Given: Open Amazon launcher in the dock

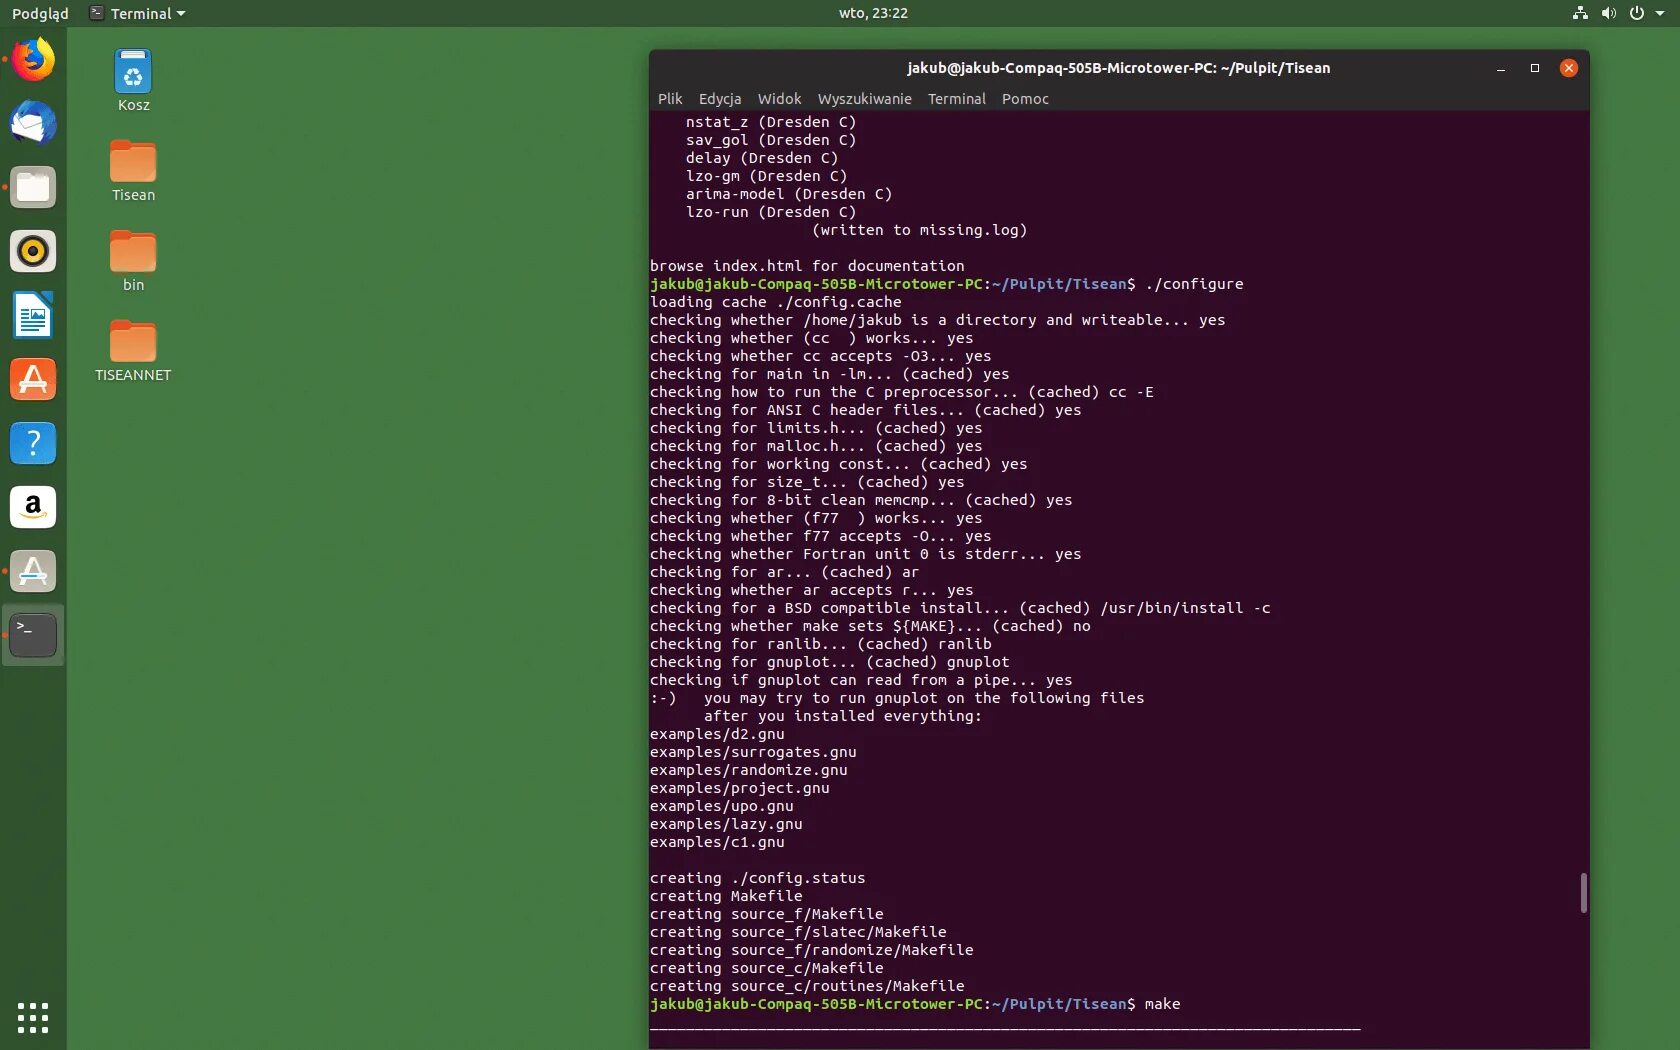Looking at the screenshot, I should [33, 507].
